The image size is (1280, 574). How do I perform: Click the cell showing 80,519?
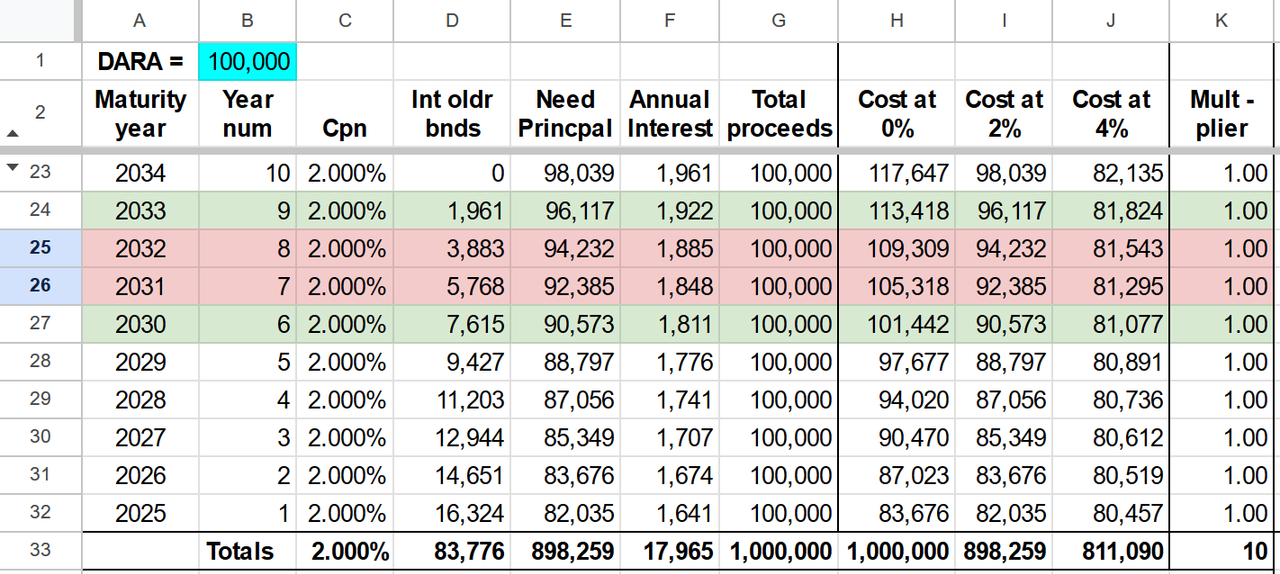[x=1111, y=476]
